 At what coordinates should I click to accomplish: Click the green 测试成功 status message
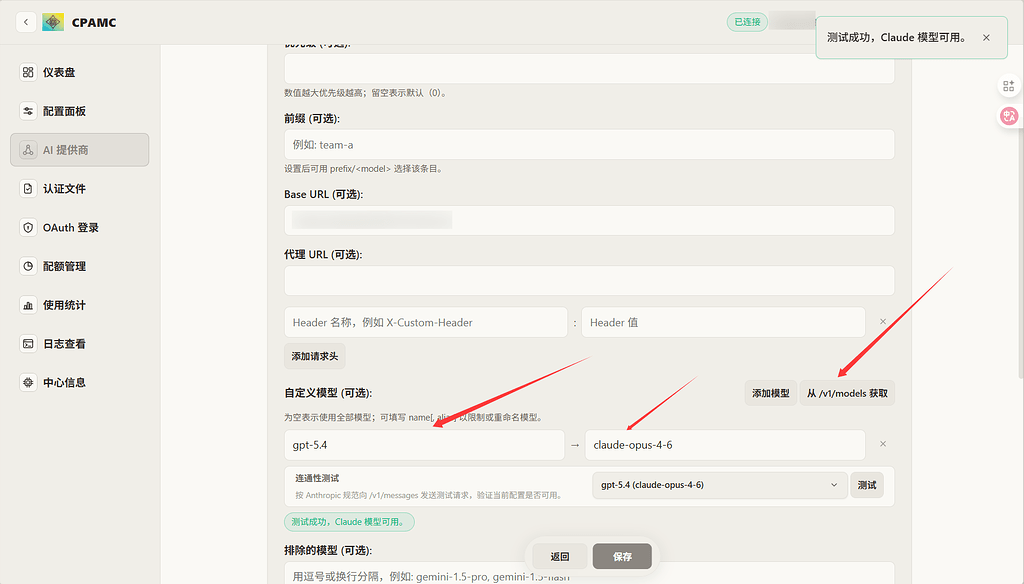(x=349, y=522)
